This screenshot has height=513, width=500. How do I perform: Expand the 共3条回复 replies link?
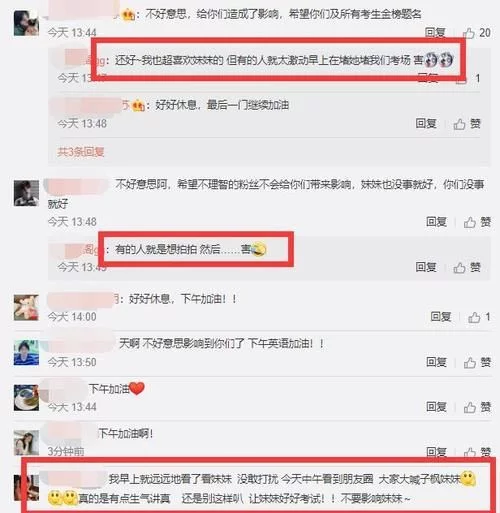[81, 152]
